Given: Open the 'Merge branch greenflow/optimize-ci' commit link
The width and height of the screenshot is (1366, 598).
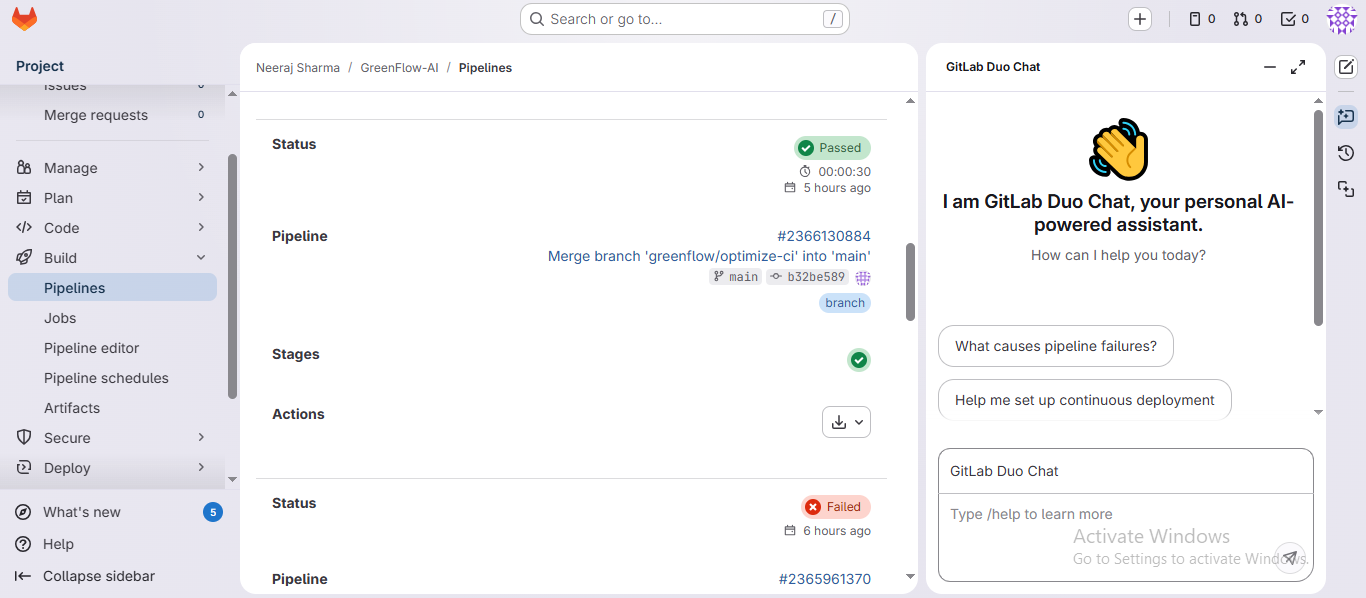Looking at the screenshot, I should (x=709, y=256).
